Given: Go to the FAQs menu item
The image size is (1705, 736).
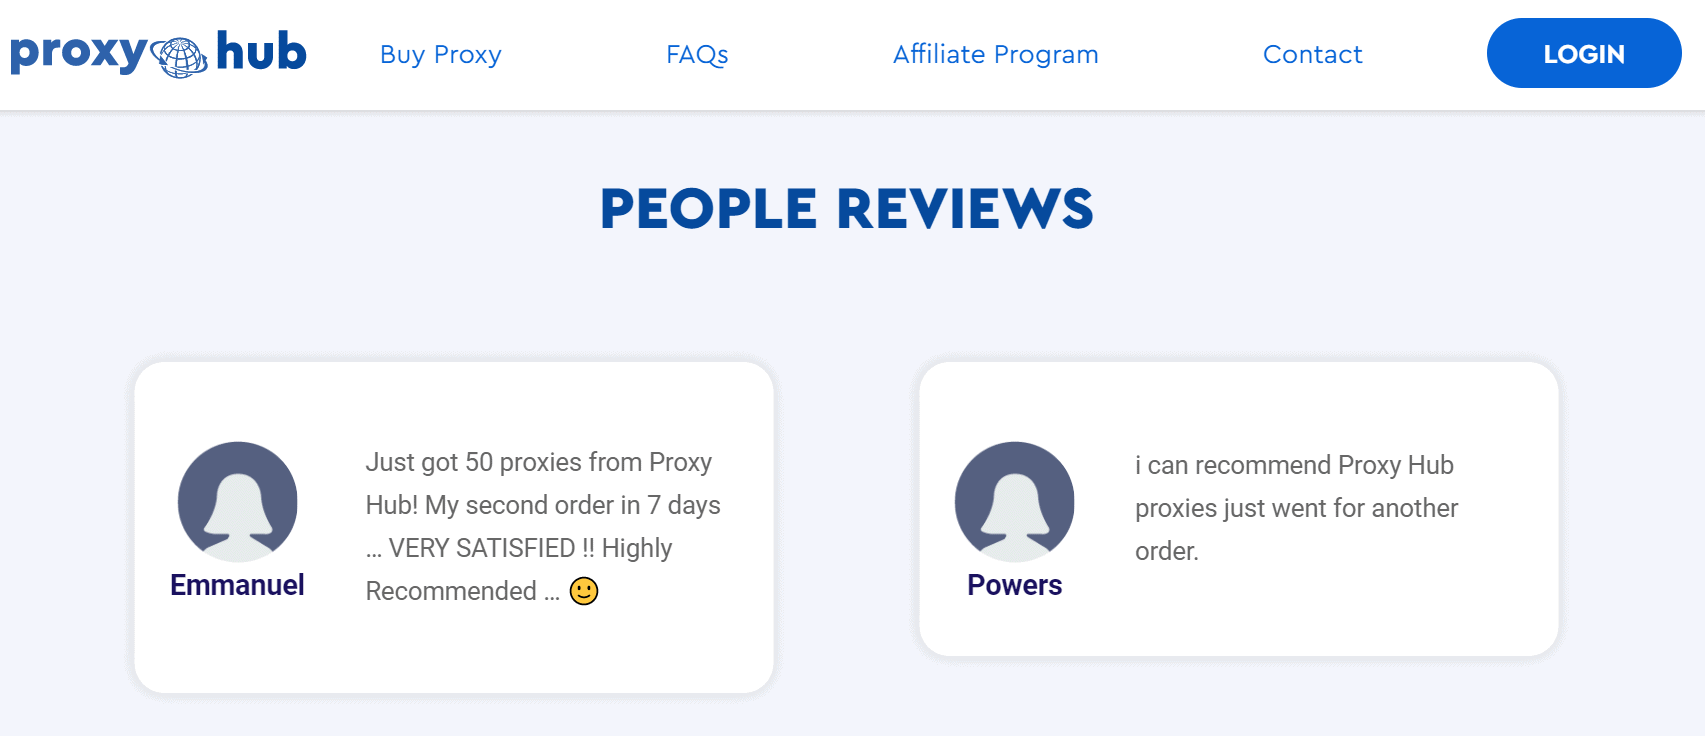Looking at the screenshot, I should pos(697,54).
